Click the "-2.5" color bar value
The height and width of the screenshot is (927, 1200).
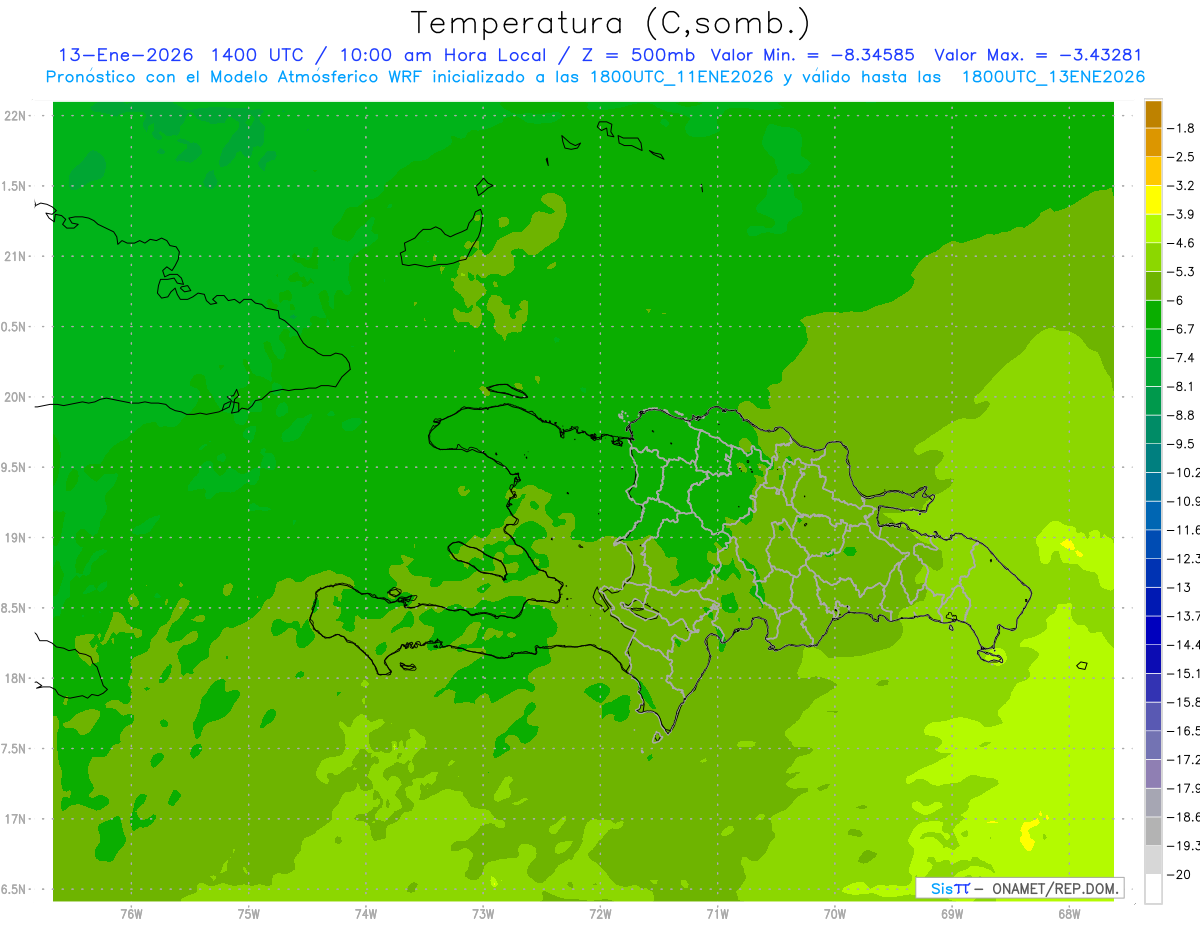(1181, 157)
